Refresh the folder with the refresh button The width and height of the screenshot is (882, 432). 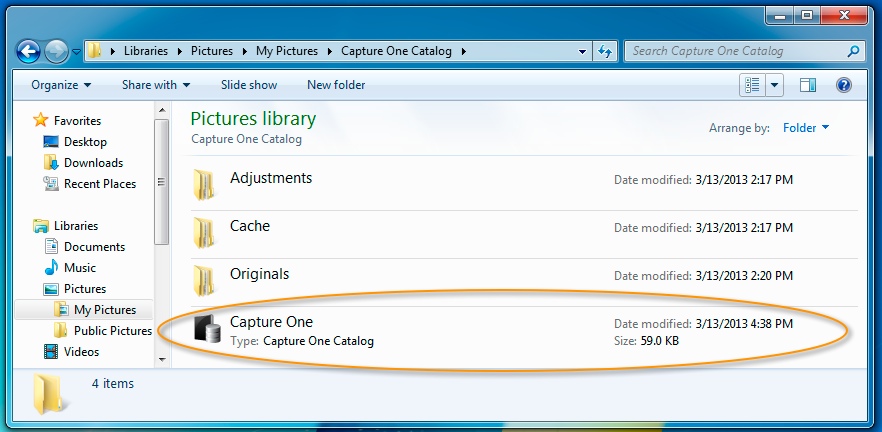[605, 51]
